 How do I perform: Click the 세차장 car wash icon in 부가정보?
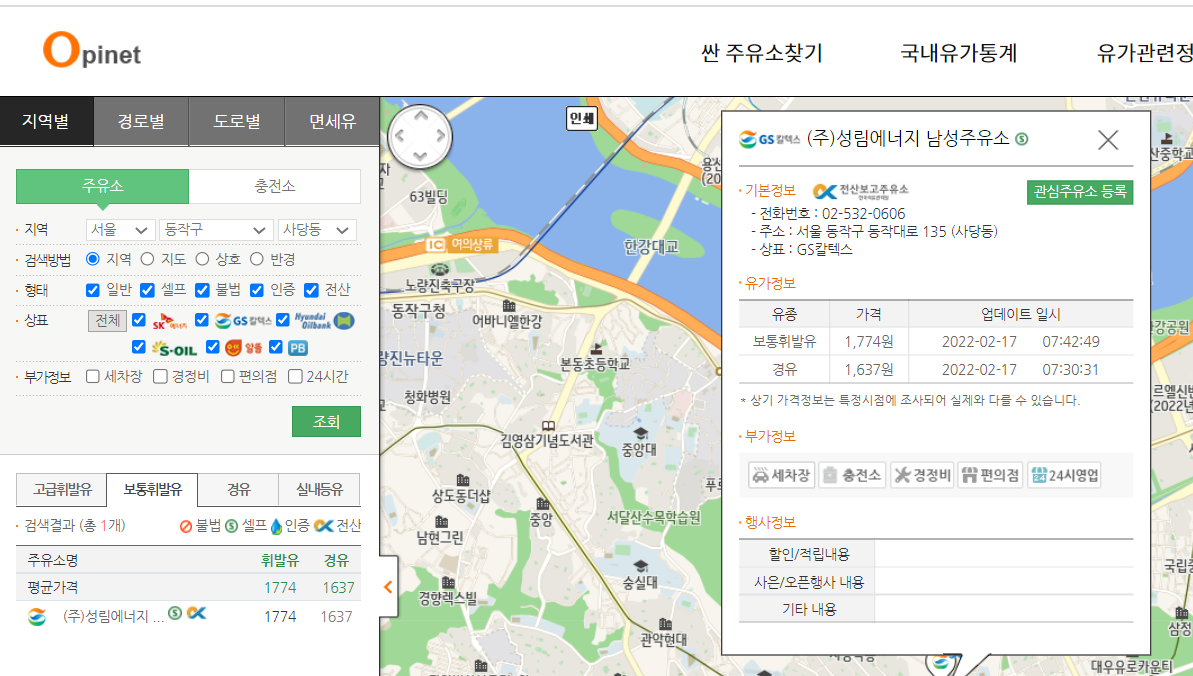point(781,475)
